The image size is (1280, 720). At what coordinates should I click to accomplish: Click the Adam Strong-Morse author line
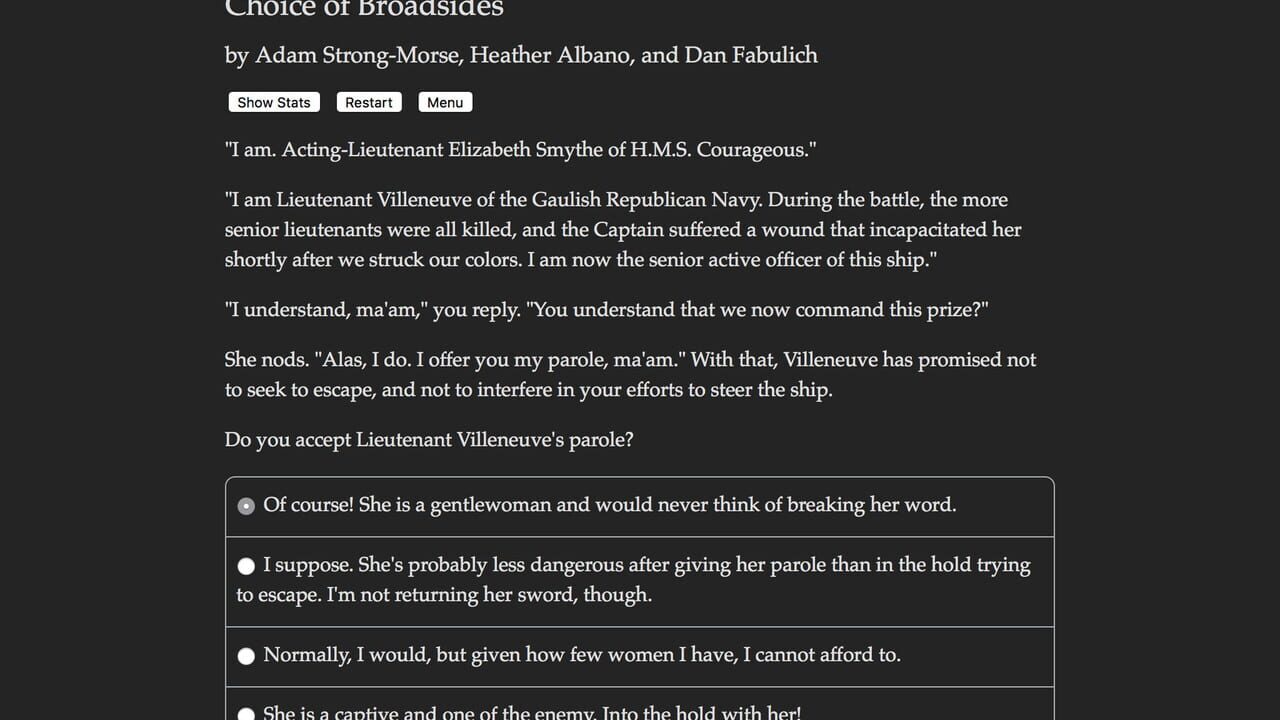click(521, 55)
